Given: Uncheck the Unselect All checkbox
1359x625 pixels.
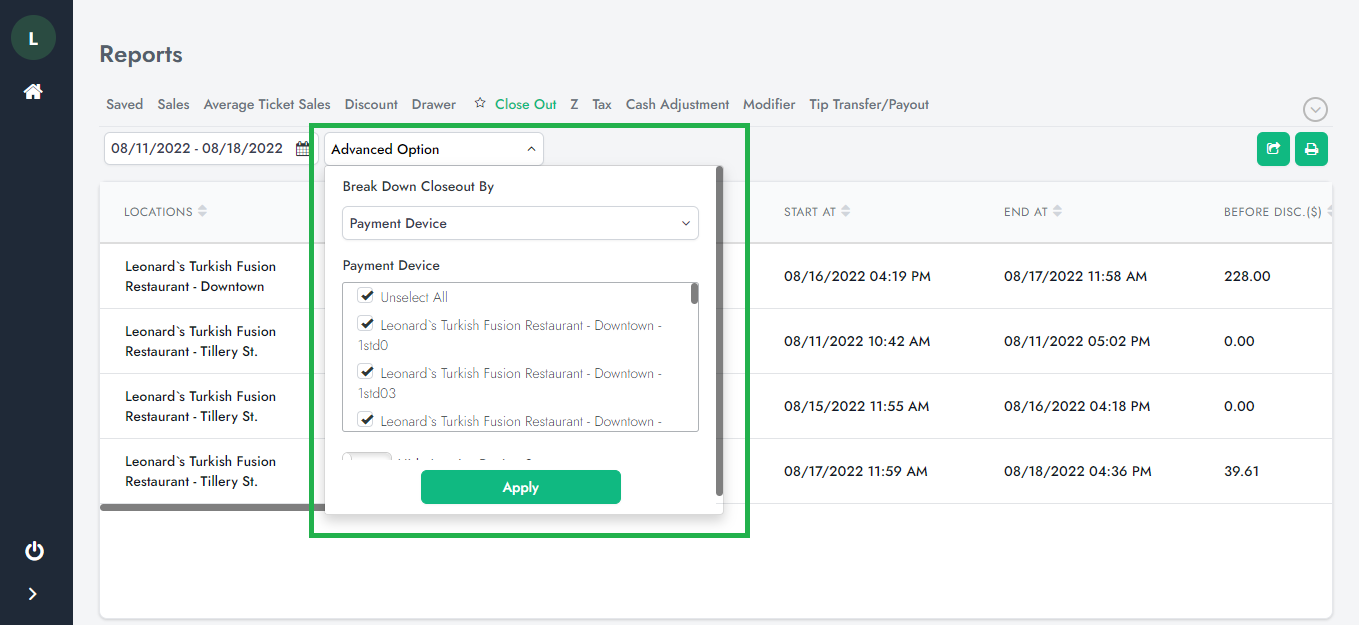Looking at the screenshot, I should [x=366, y=297].
